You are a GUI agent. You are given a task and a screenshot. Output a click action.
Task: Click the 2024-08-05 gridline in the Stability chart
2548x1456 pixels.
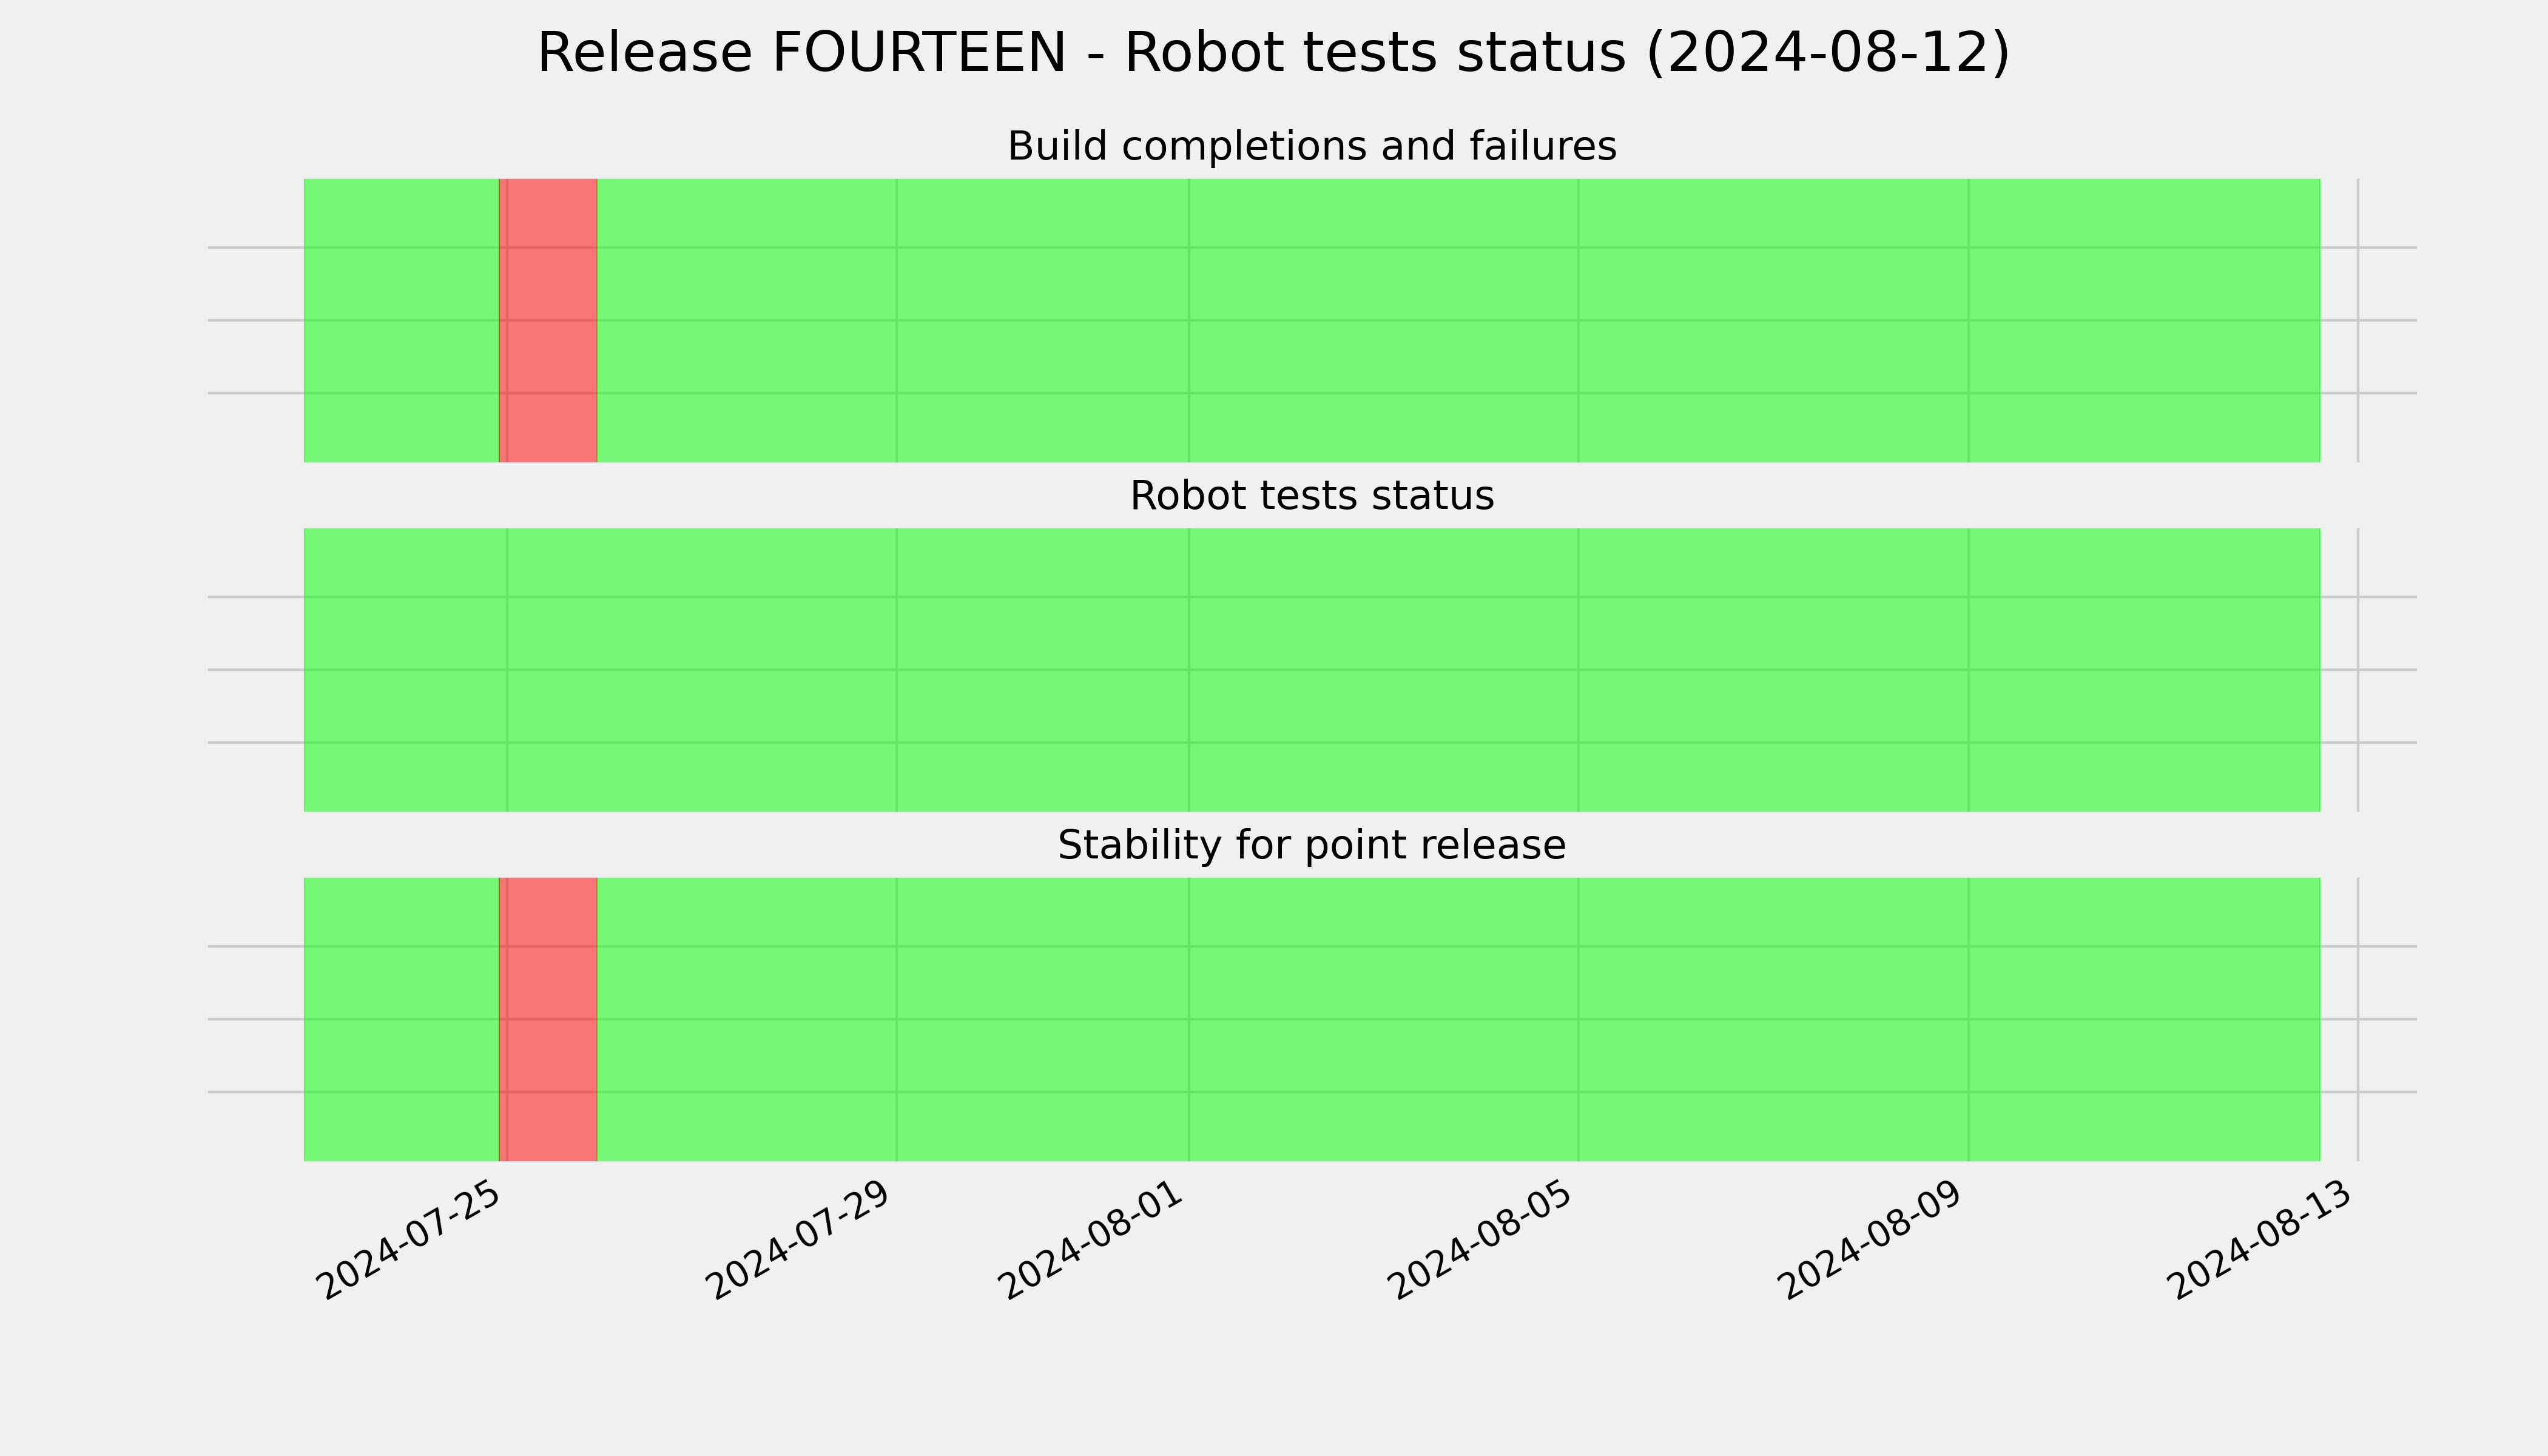click(1579, 1019)
